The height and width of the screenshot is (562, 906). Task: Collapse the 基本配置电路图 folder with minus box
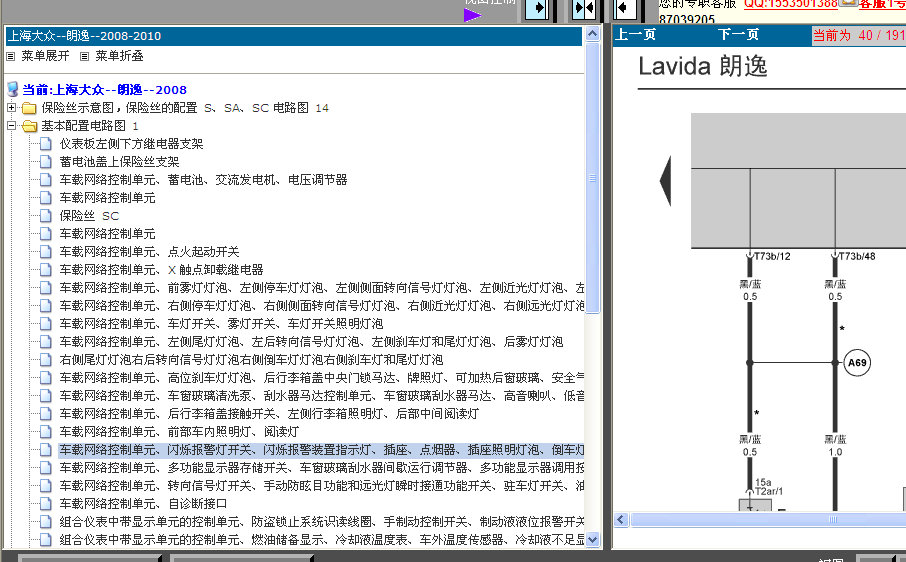11,125
